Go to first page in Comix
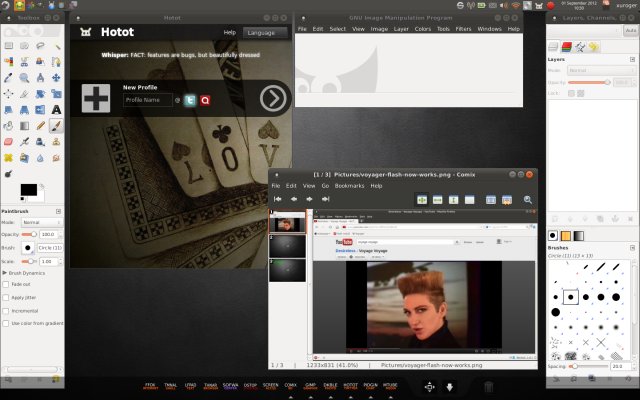This screenshot has width=640, height=400. [x=277, y=200]
